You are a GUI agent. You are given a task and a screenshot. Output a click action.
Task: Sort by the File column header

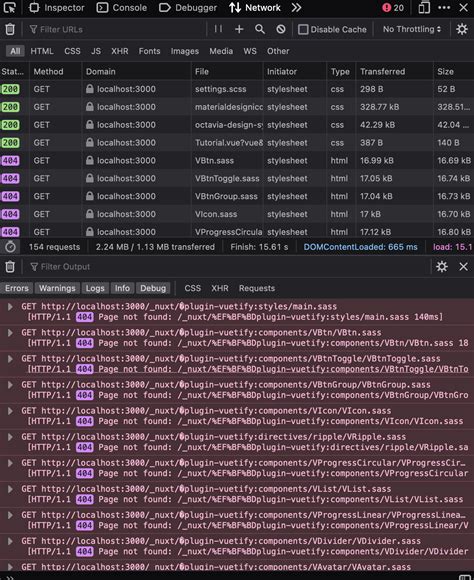click(x=227, y=71)
